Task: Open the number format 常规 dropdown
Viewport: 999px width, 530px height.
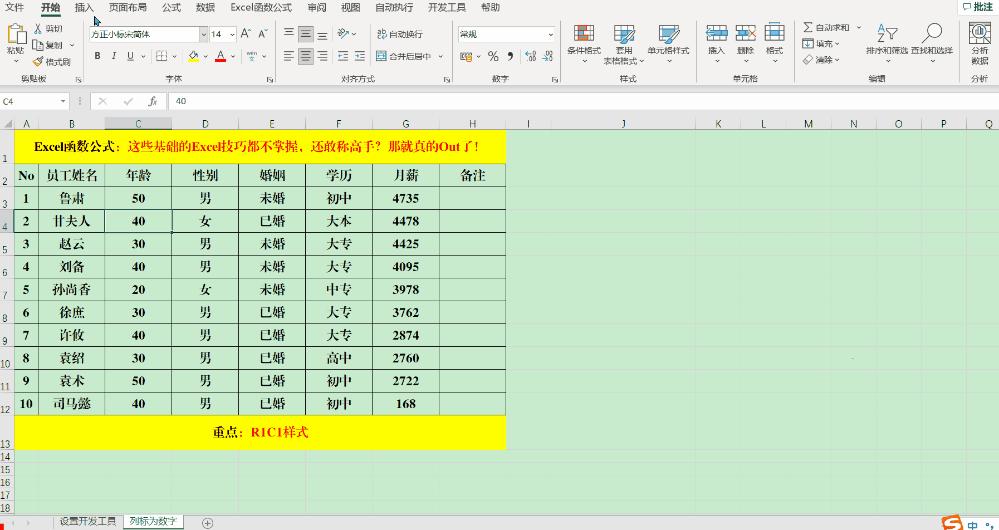Action: pos(550,34)
